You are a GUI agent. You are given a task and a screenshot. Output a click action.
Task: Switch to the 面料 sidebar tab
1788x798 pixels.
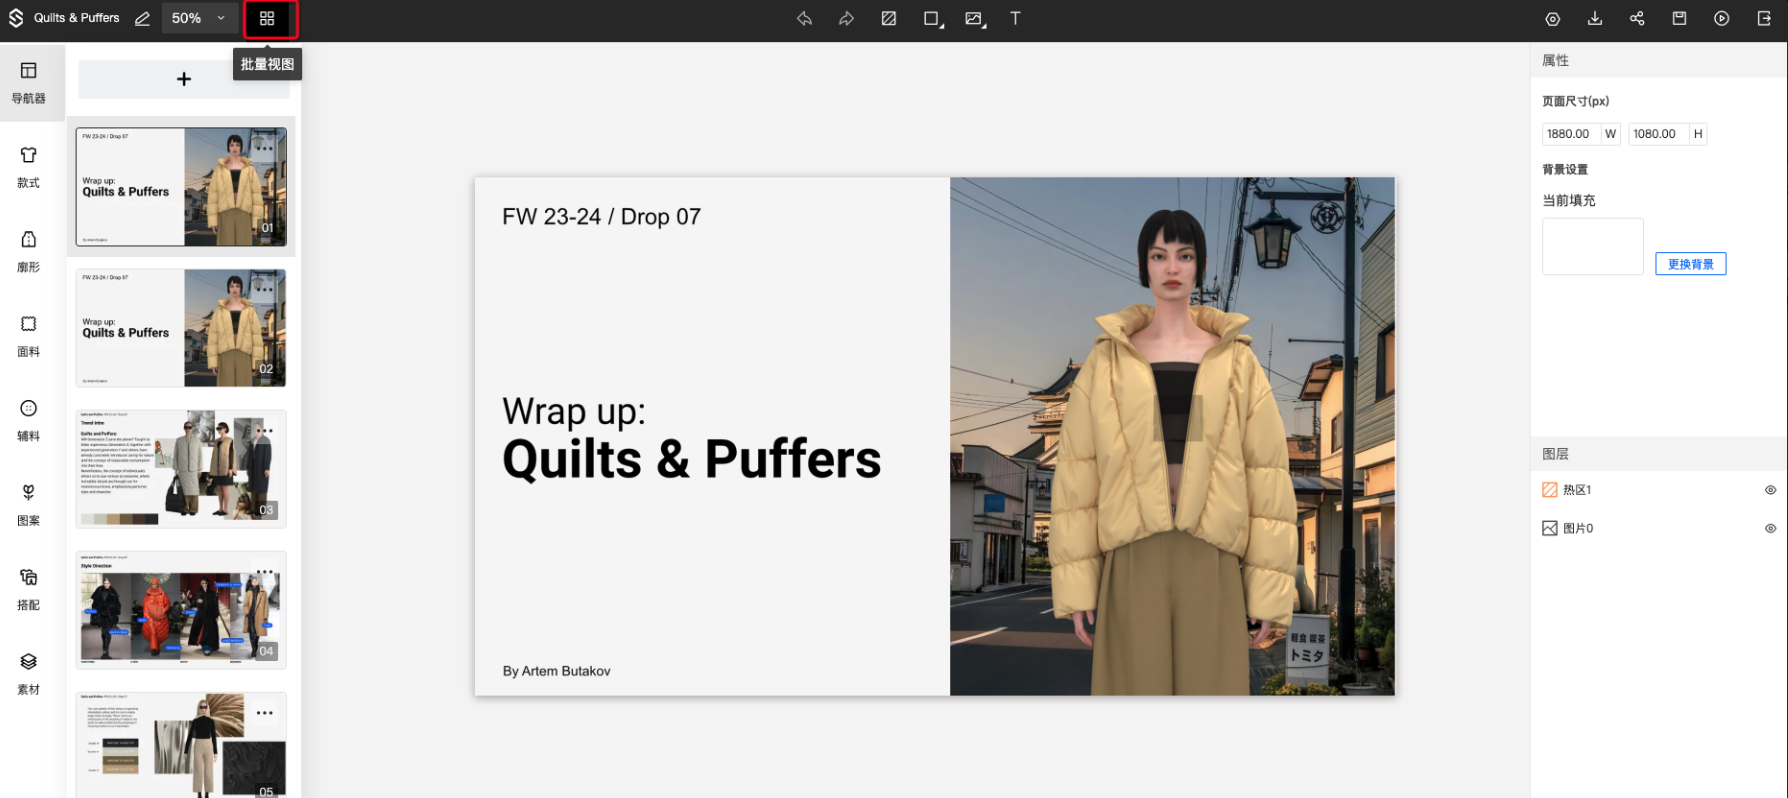[29, 336]
